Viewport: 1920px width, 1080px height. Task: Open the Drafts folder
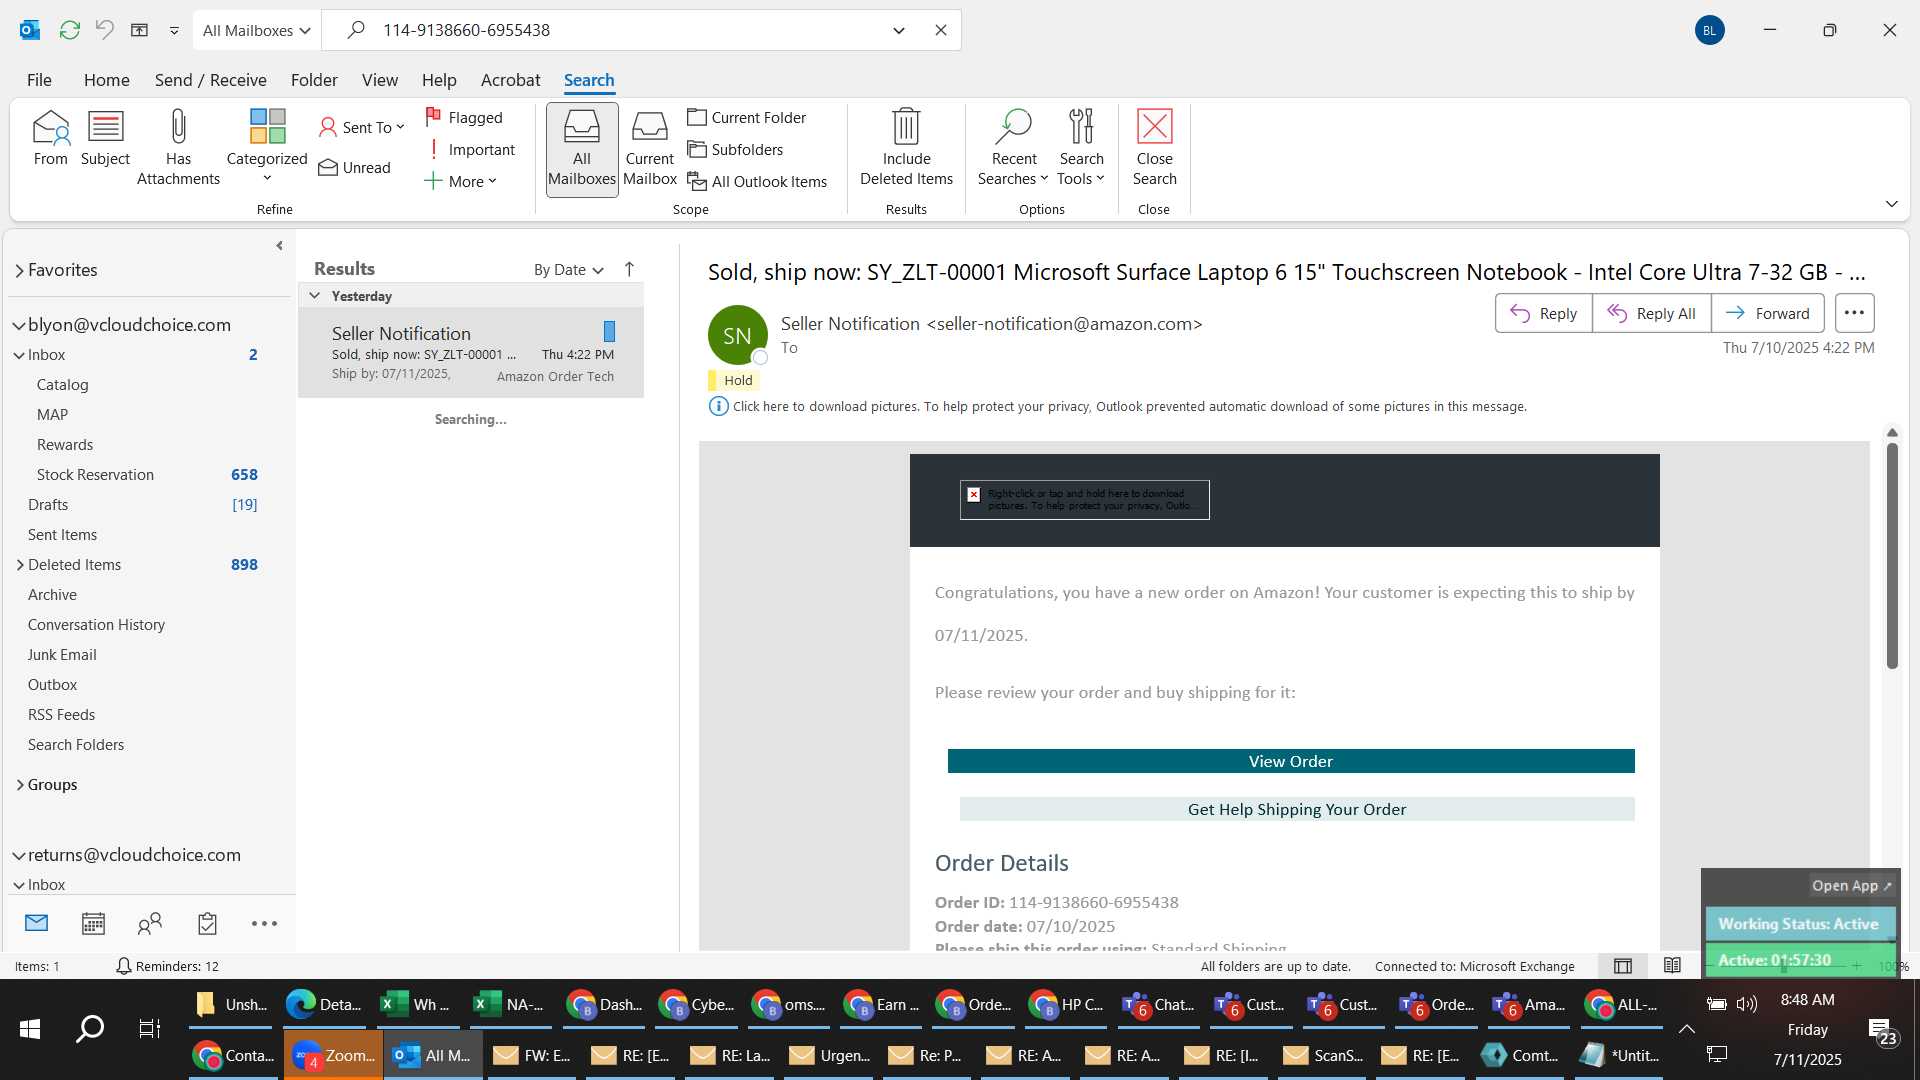pyautogui.click(x=48, y=505)
